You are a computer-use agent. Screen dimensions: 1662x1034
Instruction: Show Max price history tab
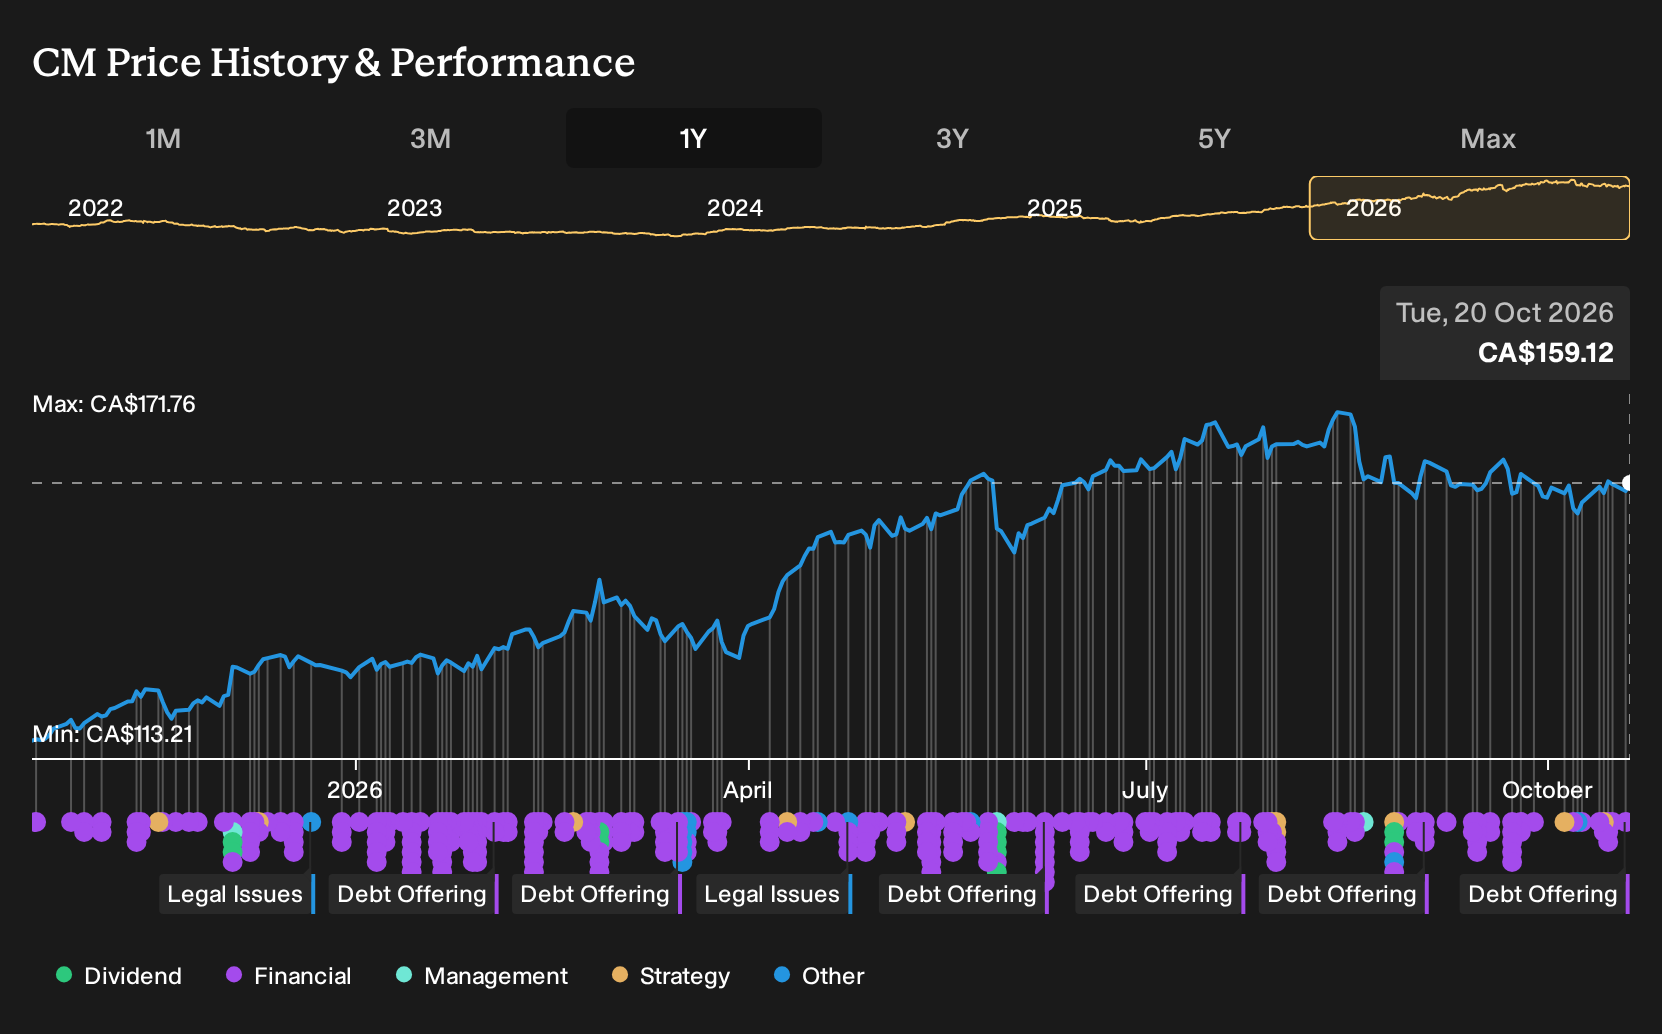coord(1488,138)
